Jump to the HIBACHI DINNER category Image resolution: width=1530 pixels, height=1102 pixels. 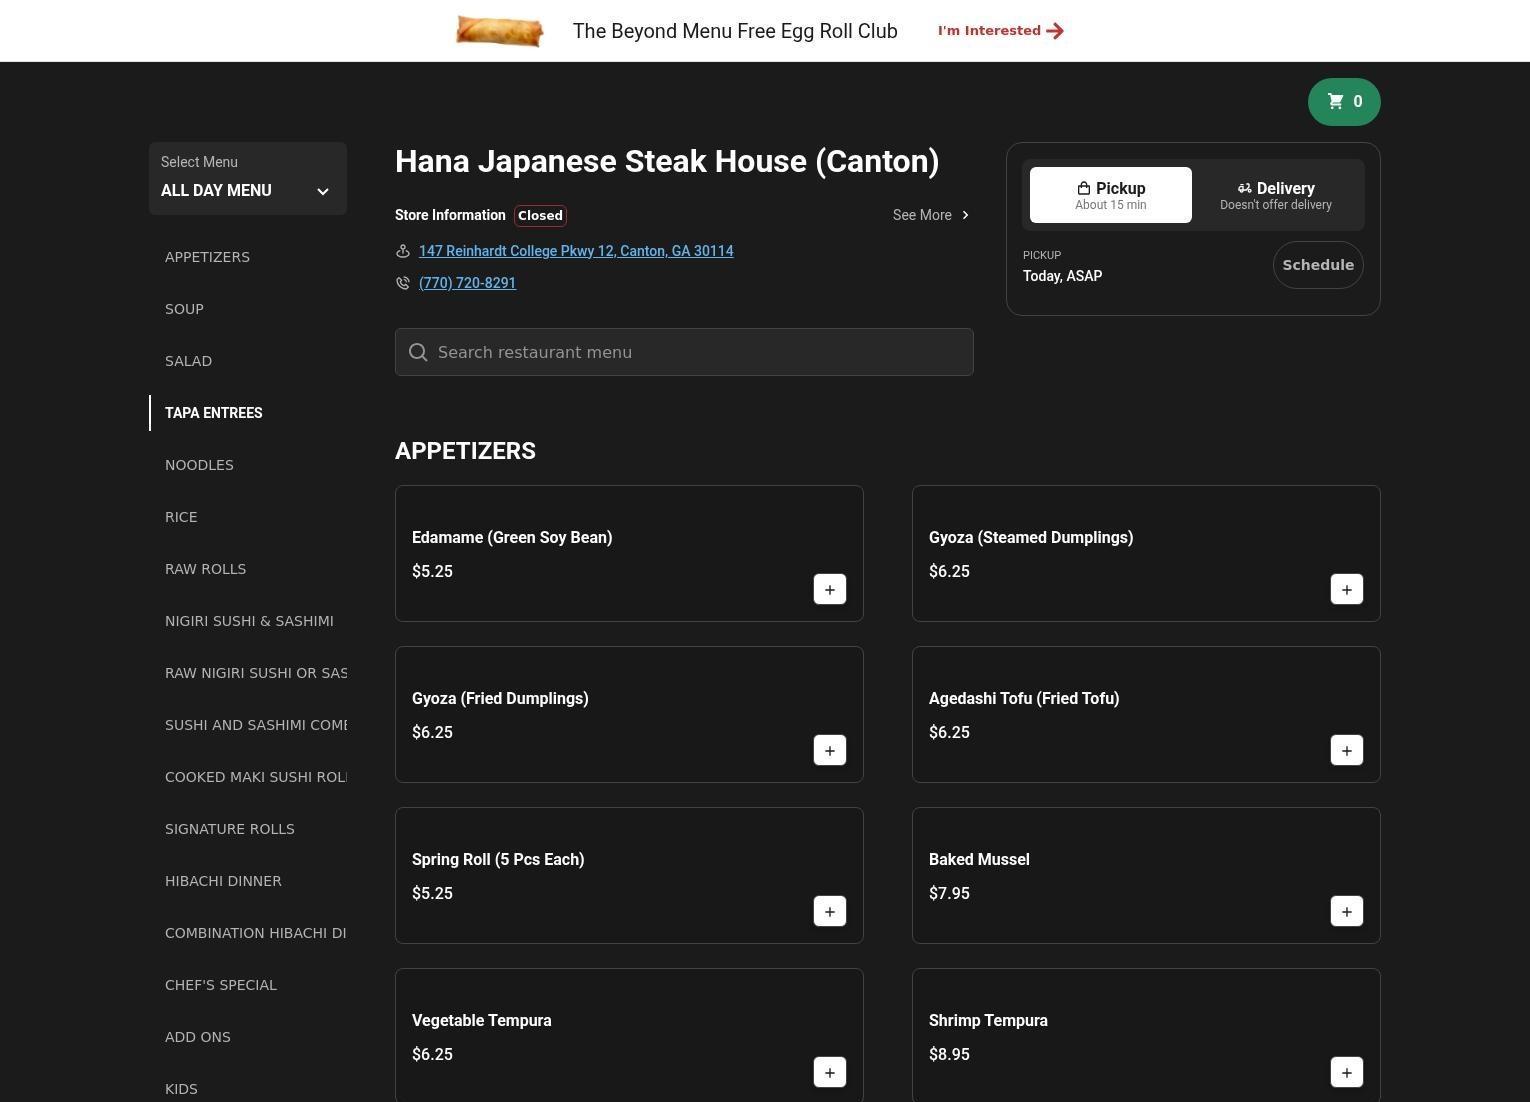223,881
